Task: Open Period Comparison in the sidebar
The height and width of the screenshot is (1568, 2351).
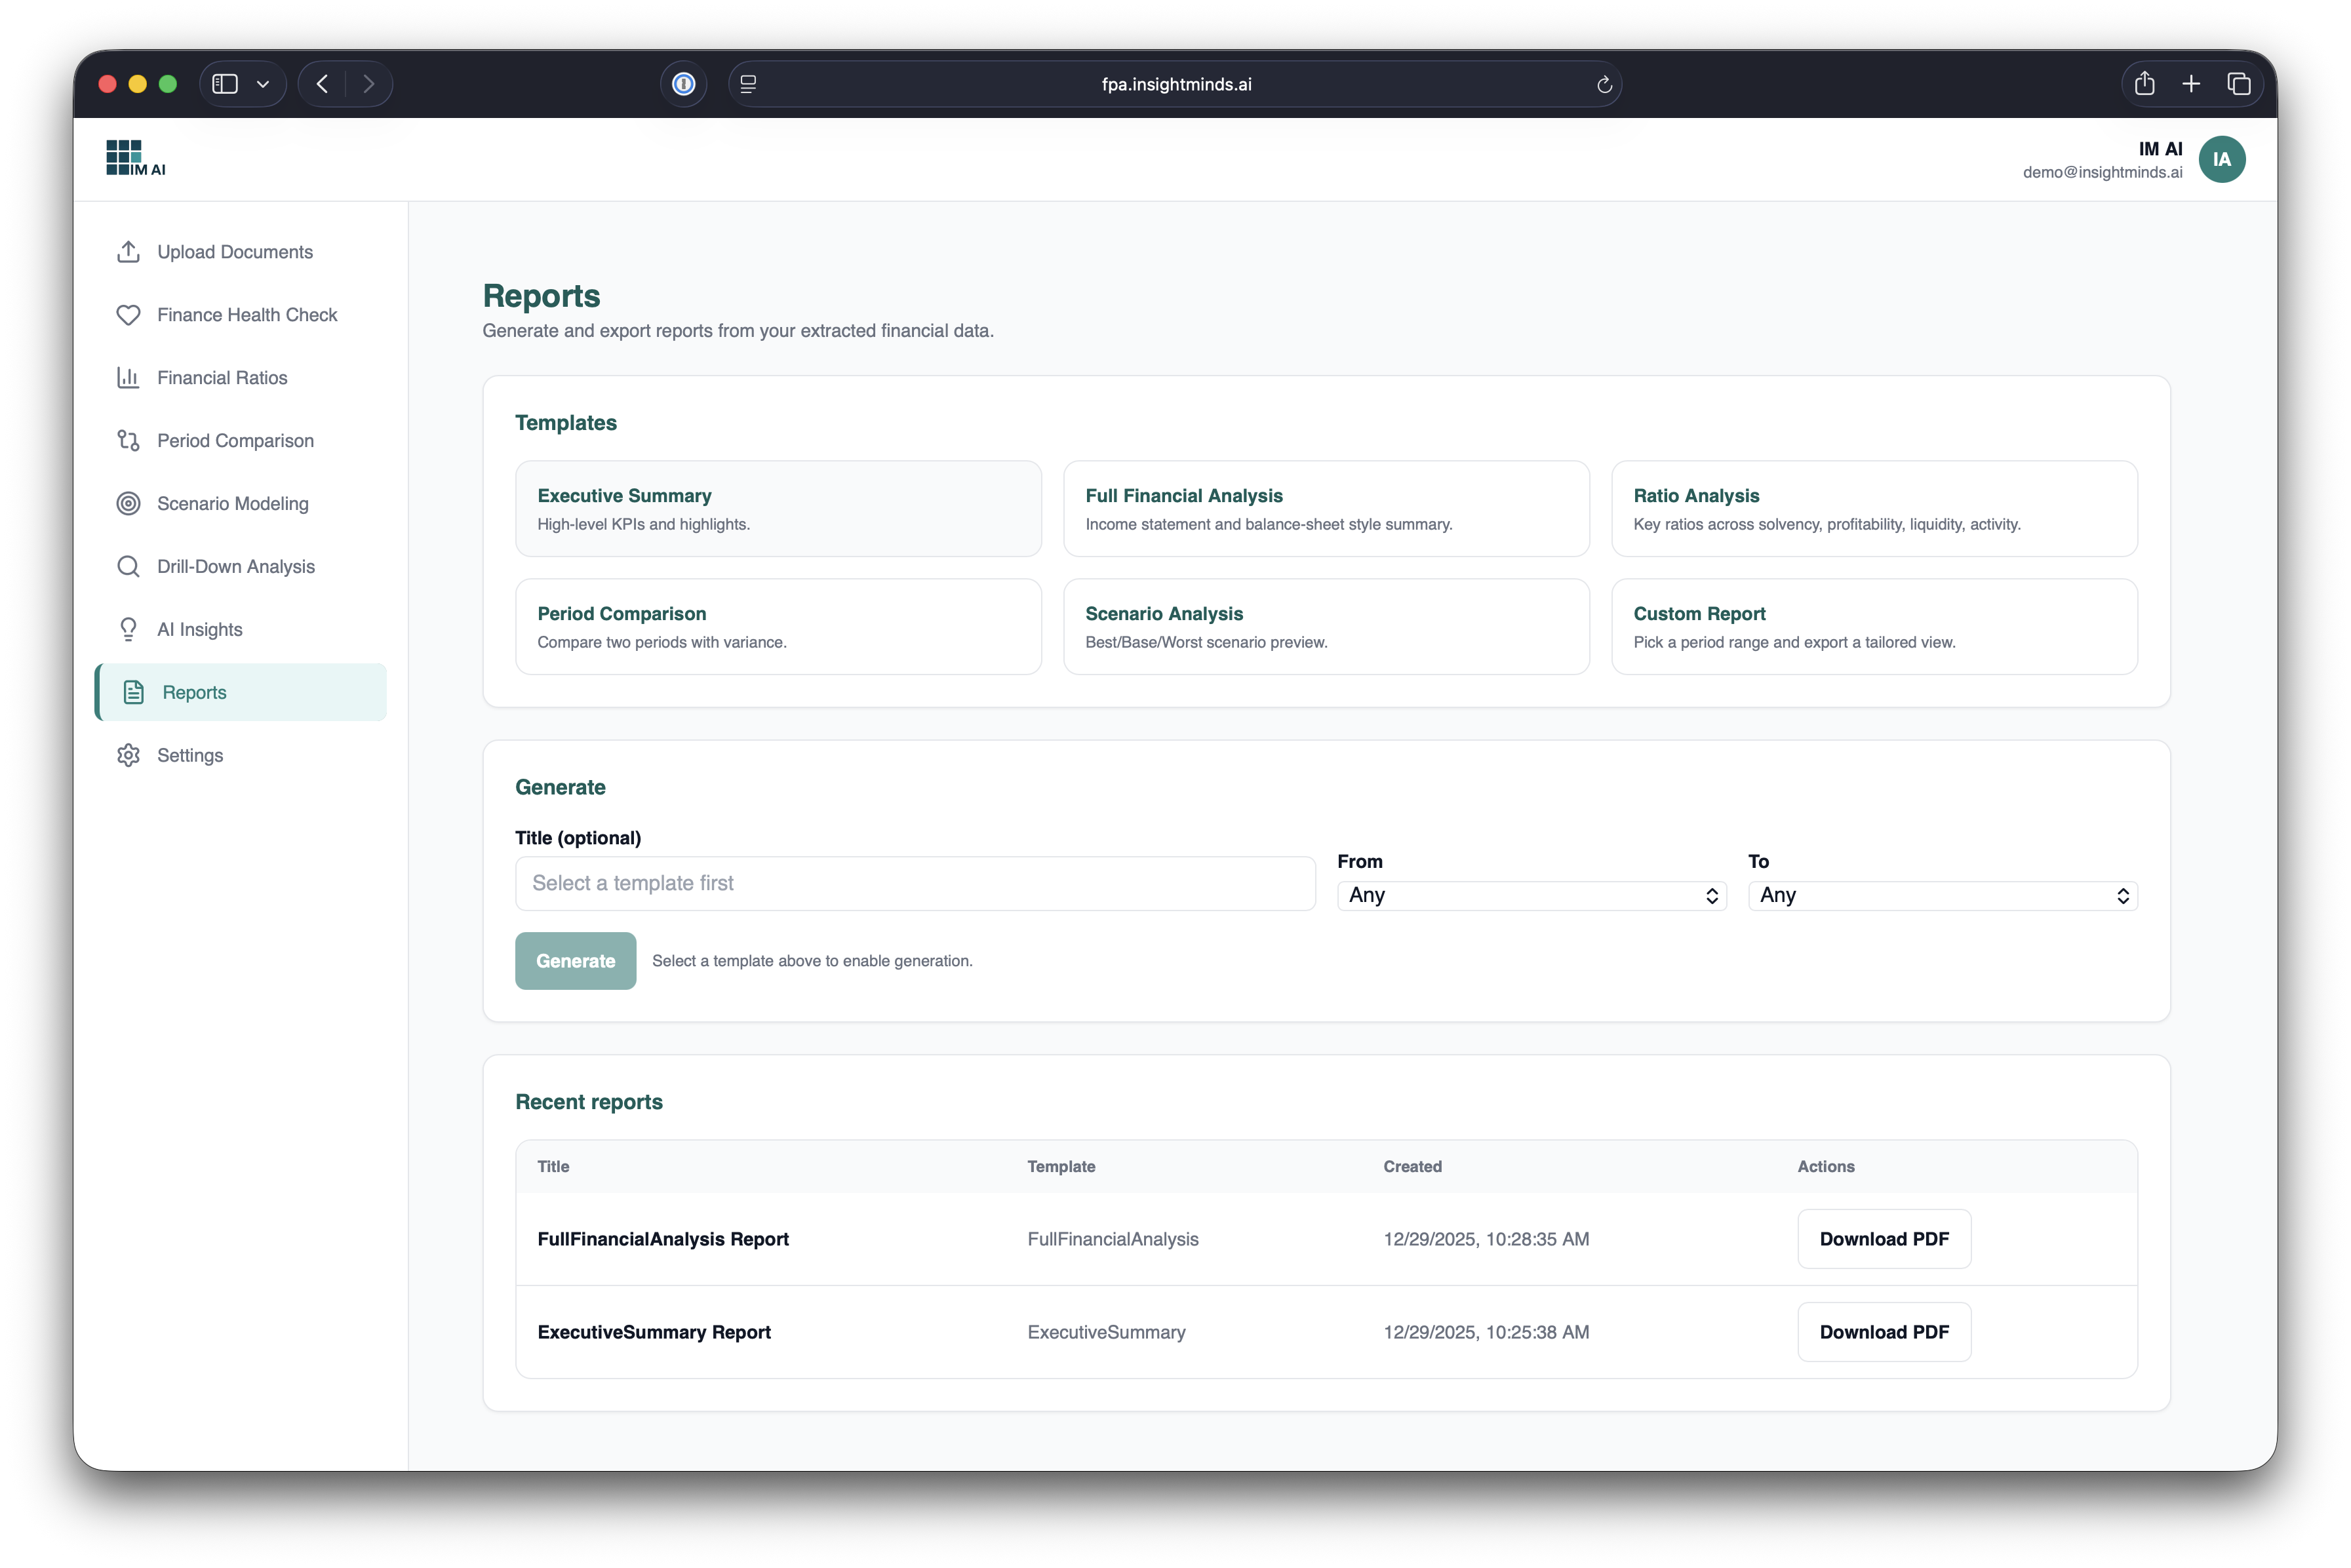Action: coord(235,441)
